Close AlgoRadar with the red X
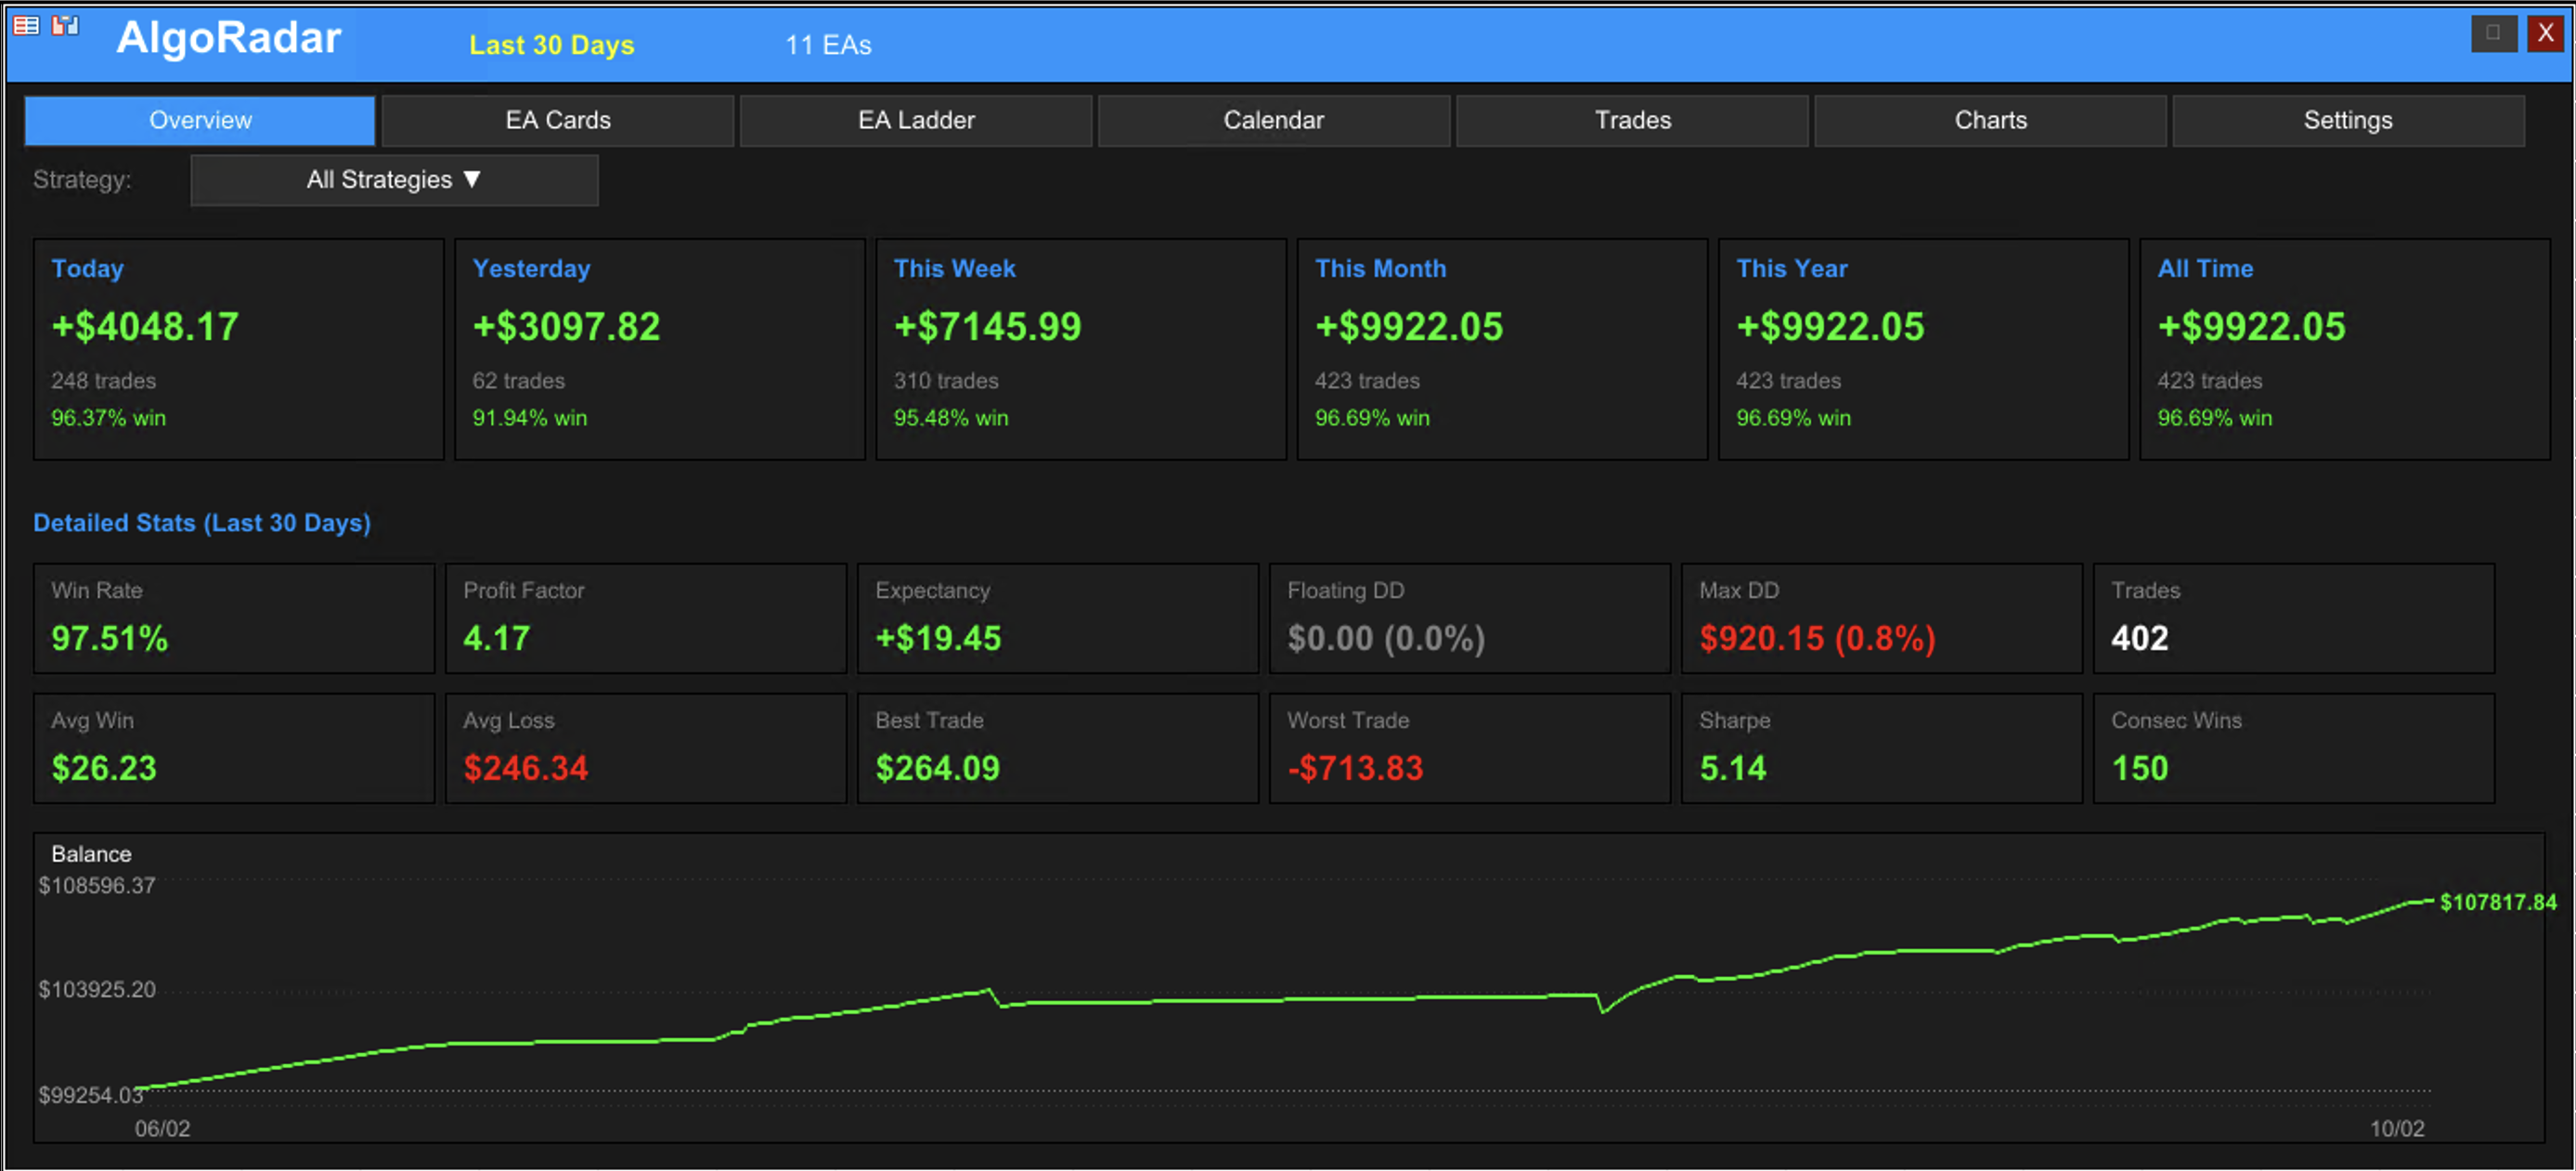Image resolution: width=2576 pixels, height=1171 pixels. [x=2545, y=33]
